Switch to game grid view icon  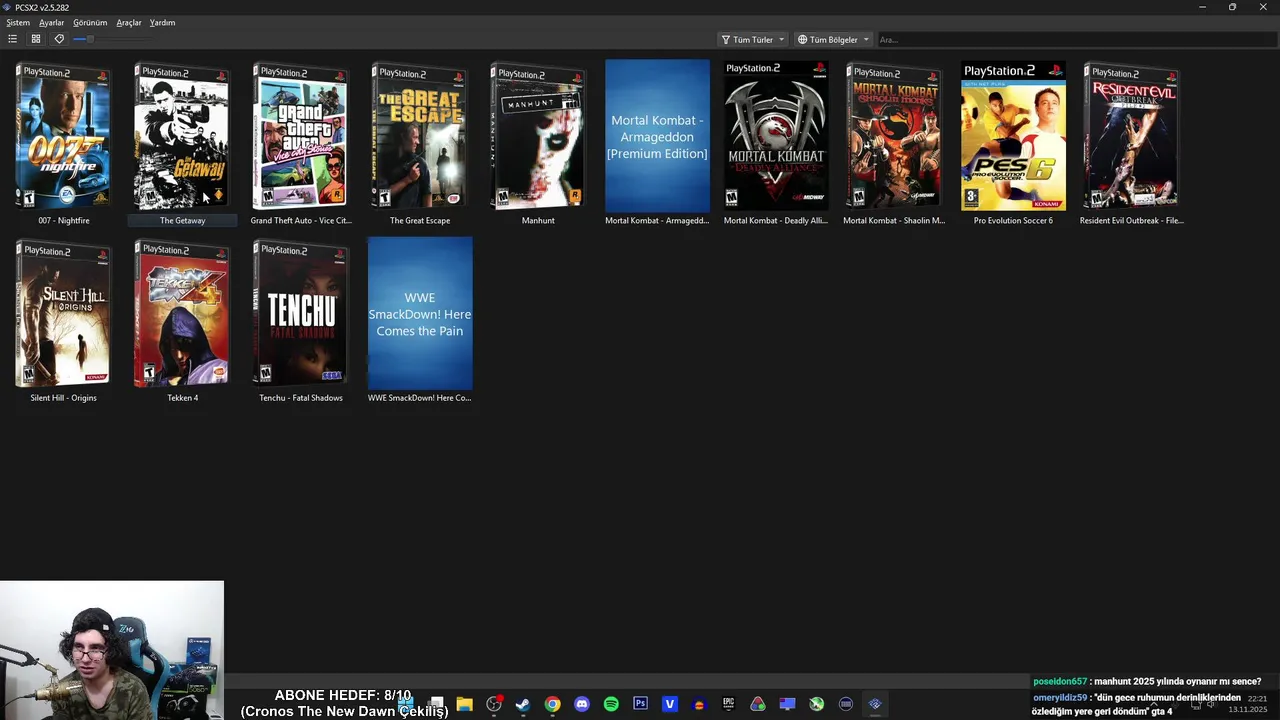pyautogui.click(x=36, y=39)
